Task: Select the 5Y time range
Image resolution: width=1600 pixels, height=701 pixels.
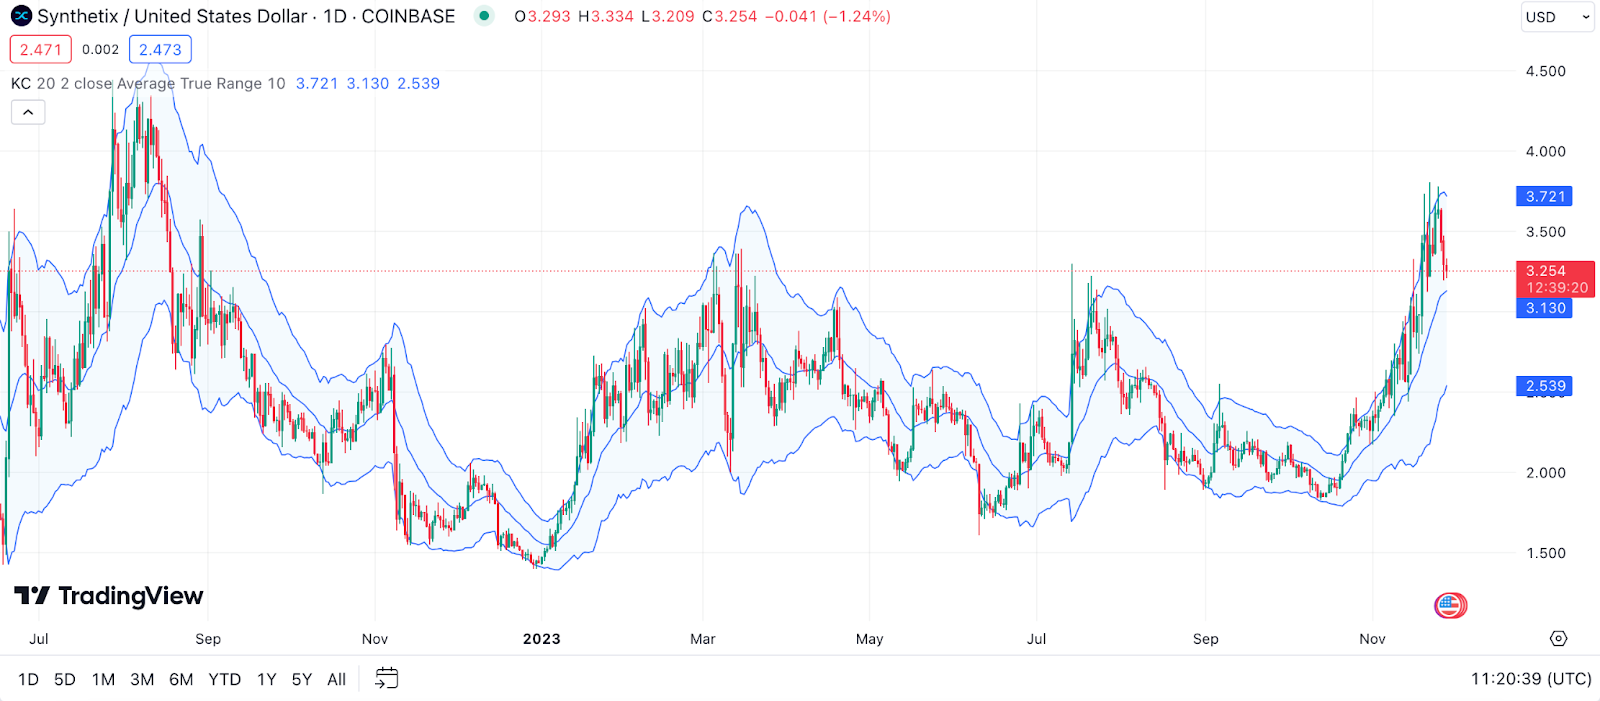Action: [x=302, y=680]
